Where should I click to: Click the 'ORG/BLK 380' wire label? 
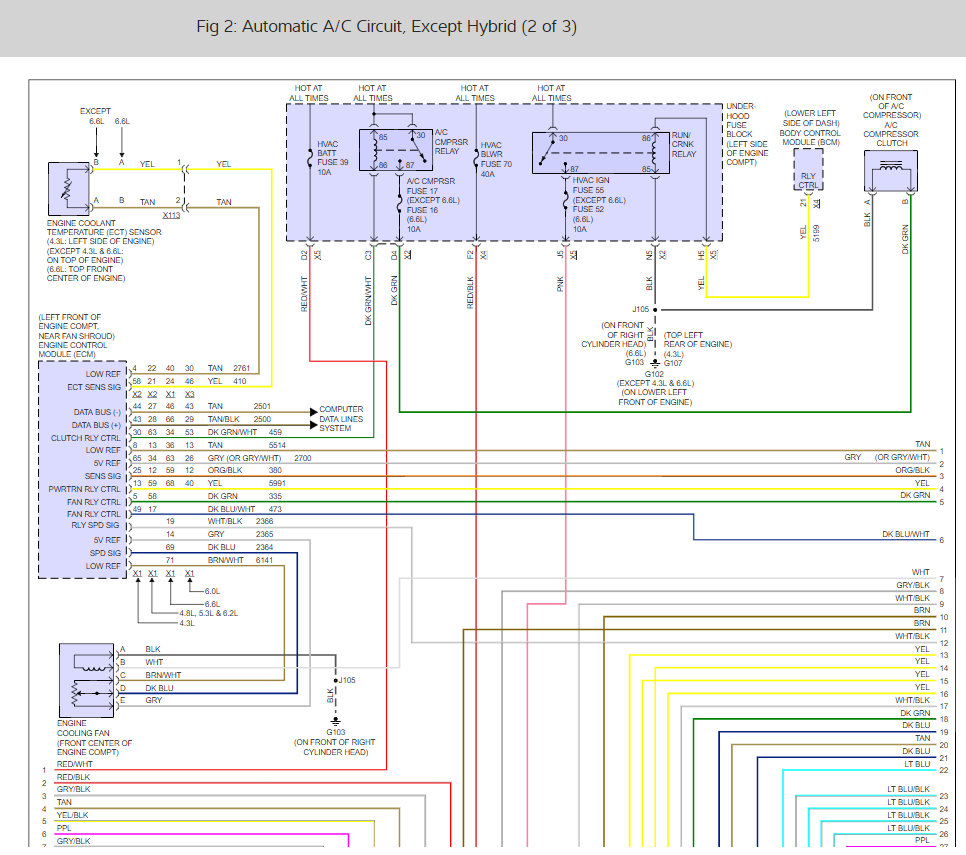click(x=245, y=470)
